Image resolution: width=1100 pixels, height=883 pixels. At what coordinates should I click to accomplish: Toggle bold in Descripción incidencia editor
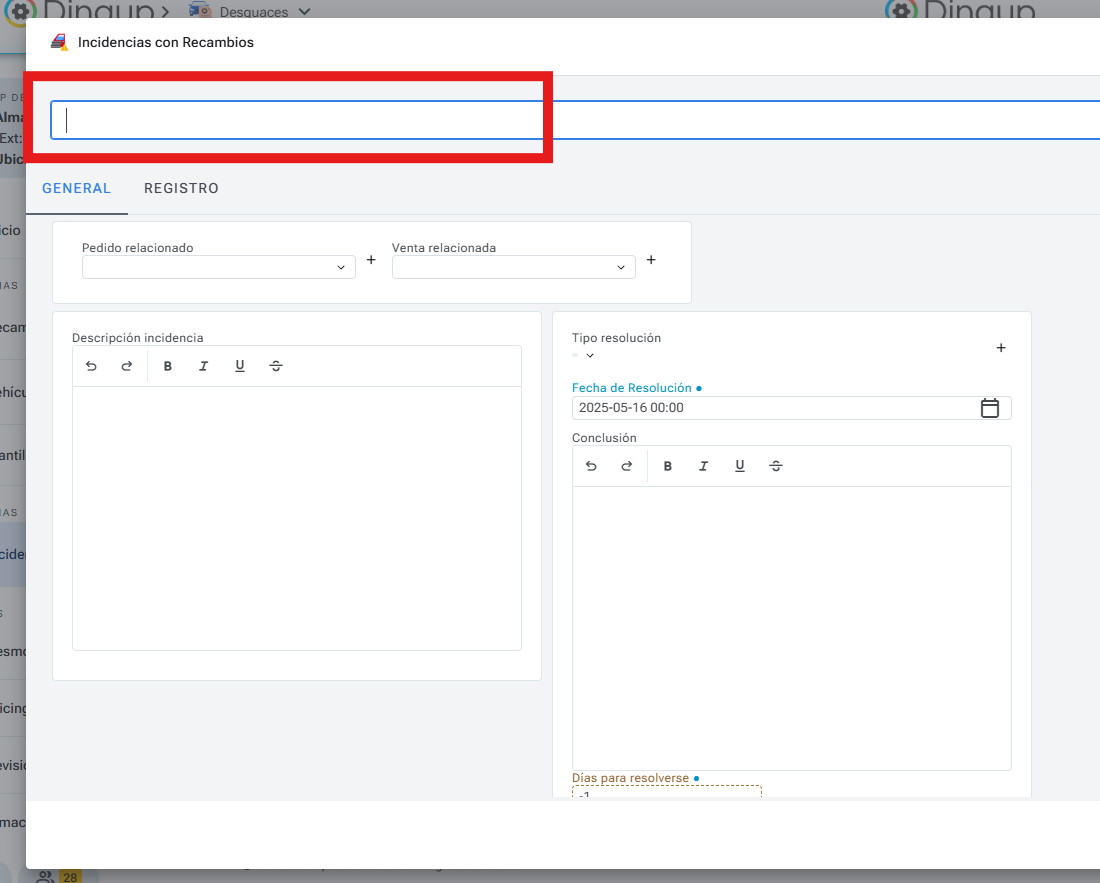168,366
